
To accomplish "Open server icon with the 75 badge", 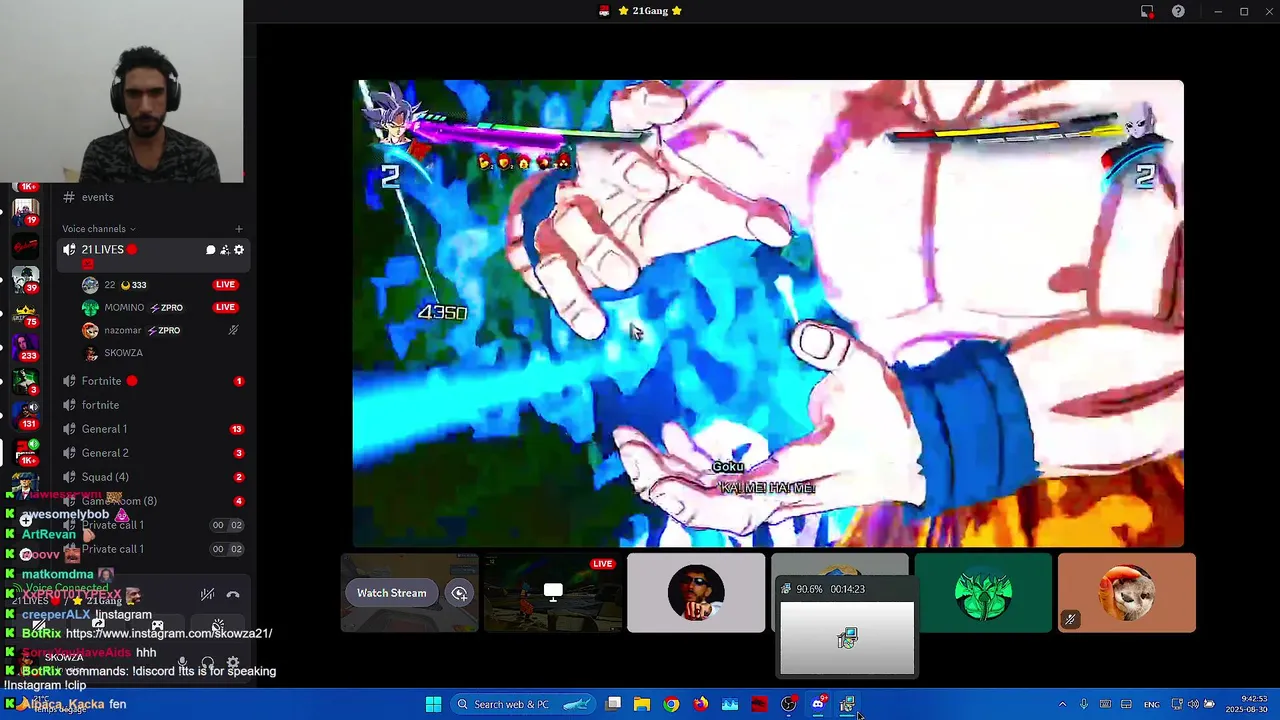I will coord(25,314).
